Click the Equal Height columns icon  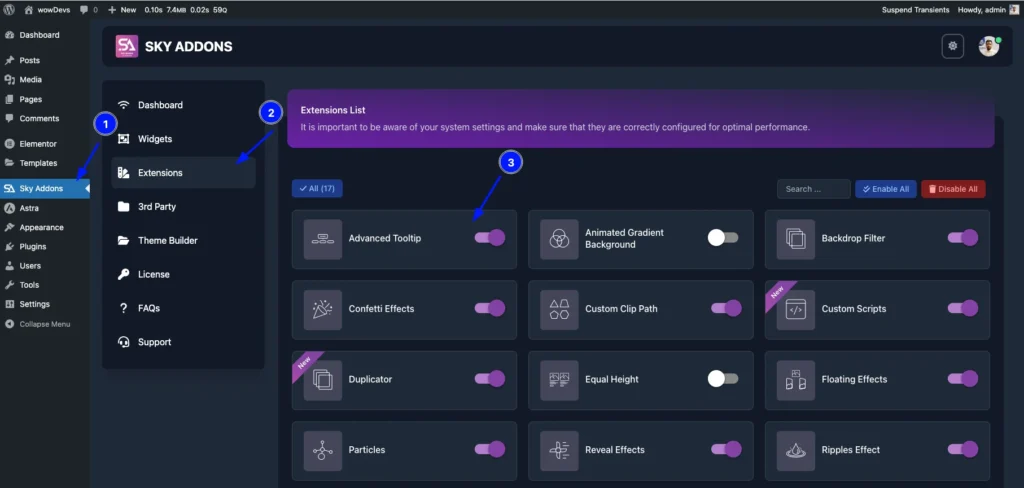(559, 380)
